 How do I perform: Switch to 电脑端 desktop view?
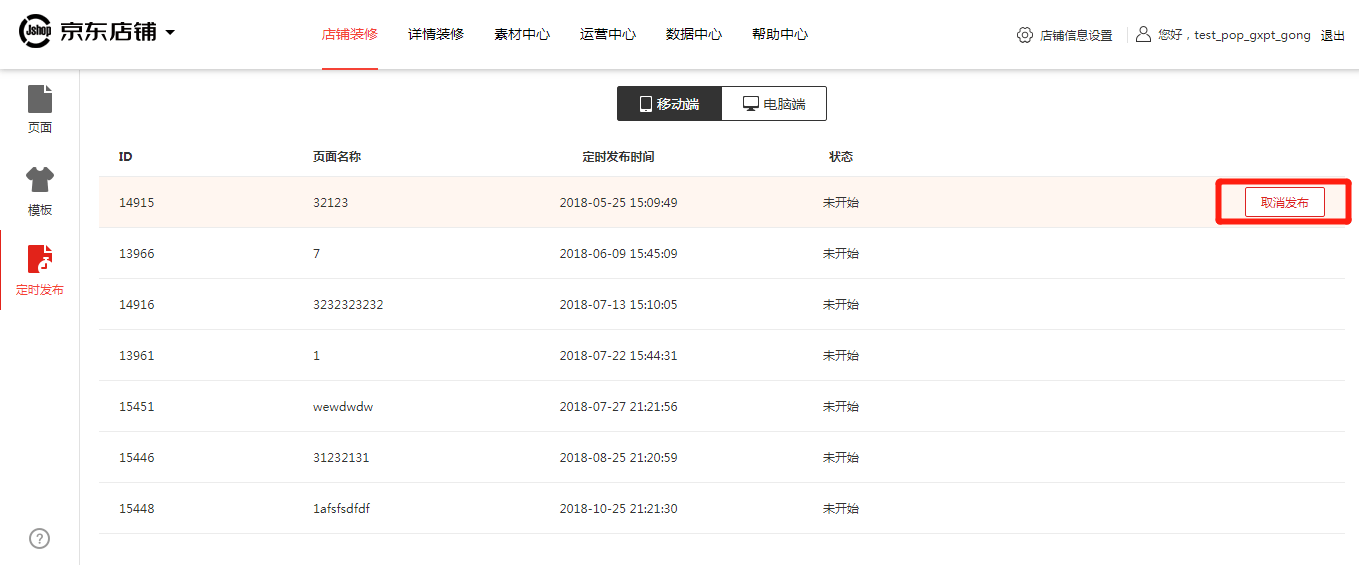[x=774, y=104]
